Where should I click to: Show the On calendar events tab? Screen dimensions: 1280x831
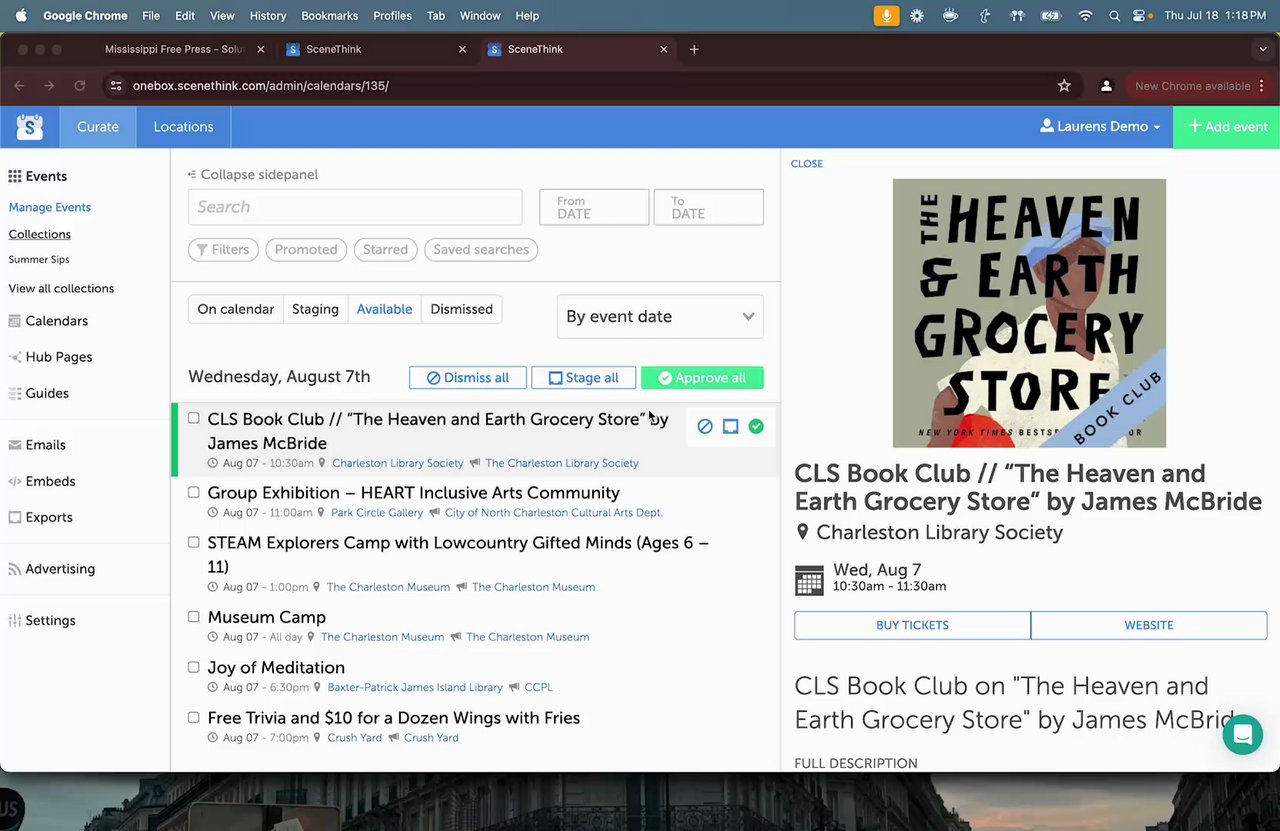coord(236,310)
